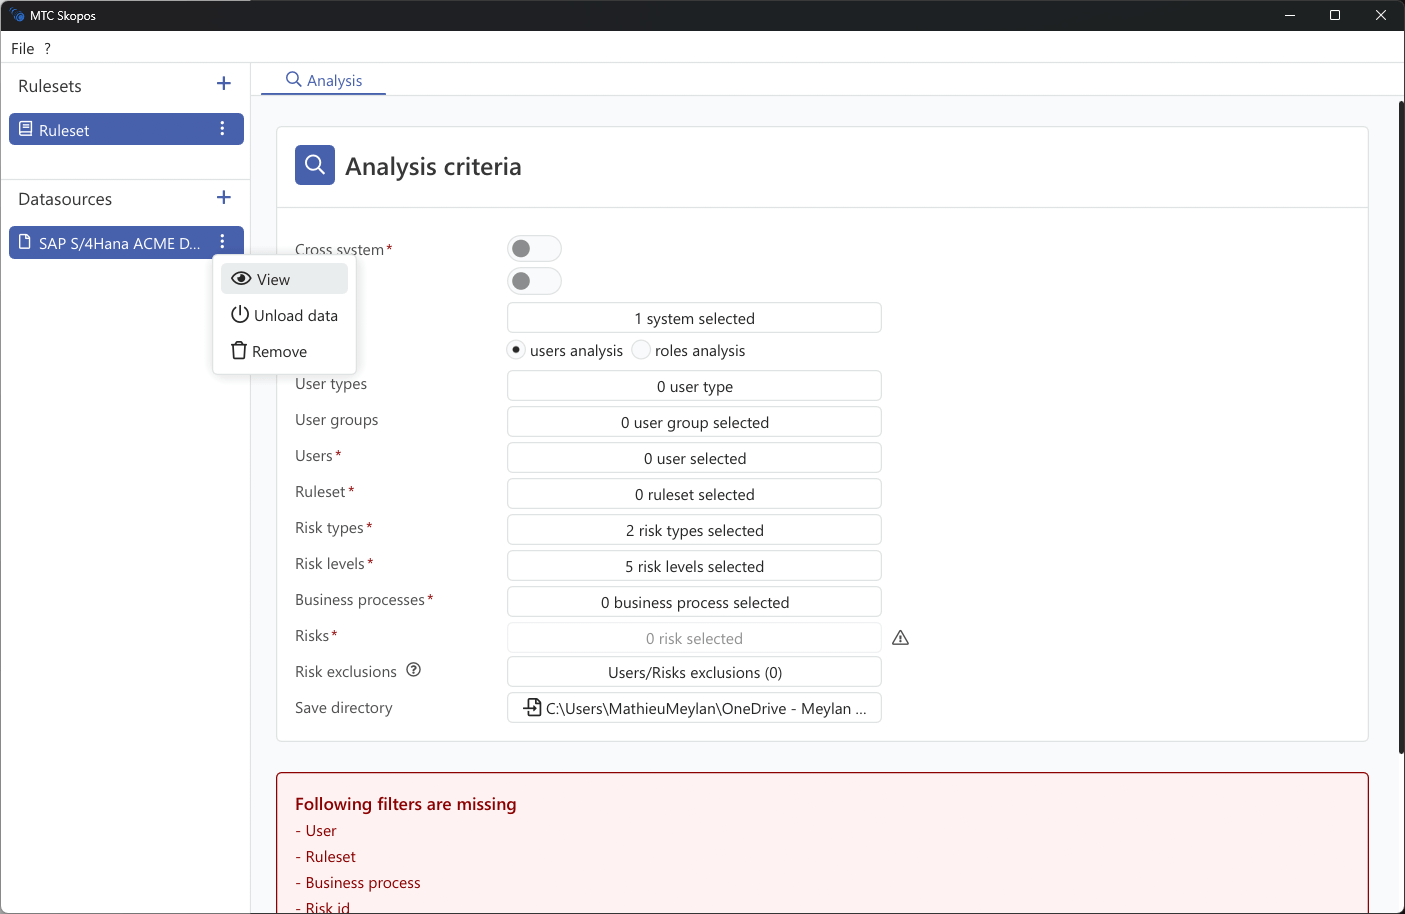Change the Save directory path

click(x=694, y=707)
